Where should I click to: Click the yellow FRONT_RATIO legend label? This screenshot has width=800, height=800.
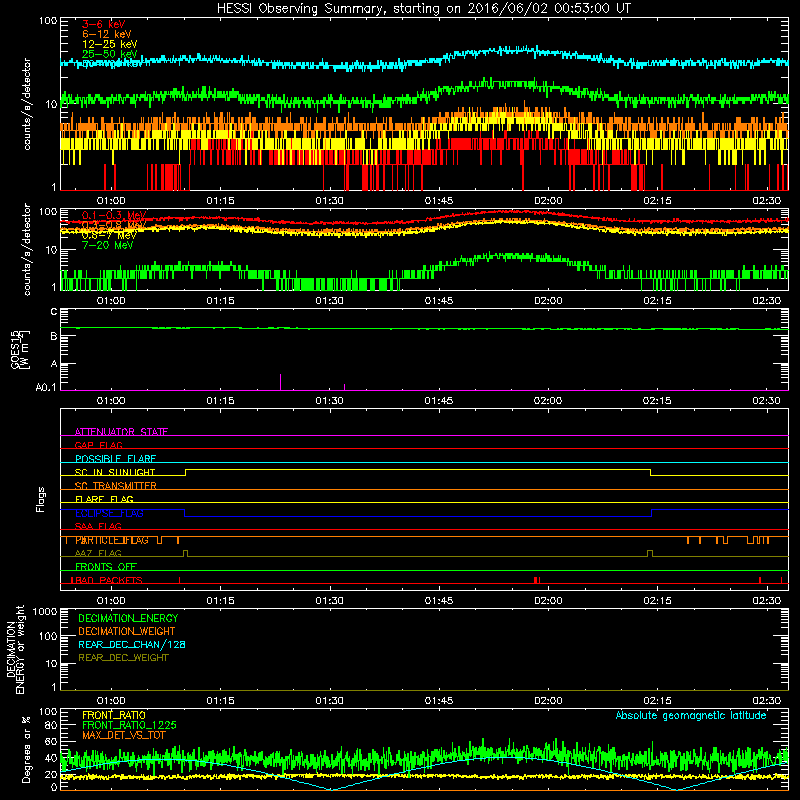point(114,715)
